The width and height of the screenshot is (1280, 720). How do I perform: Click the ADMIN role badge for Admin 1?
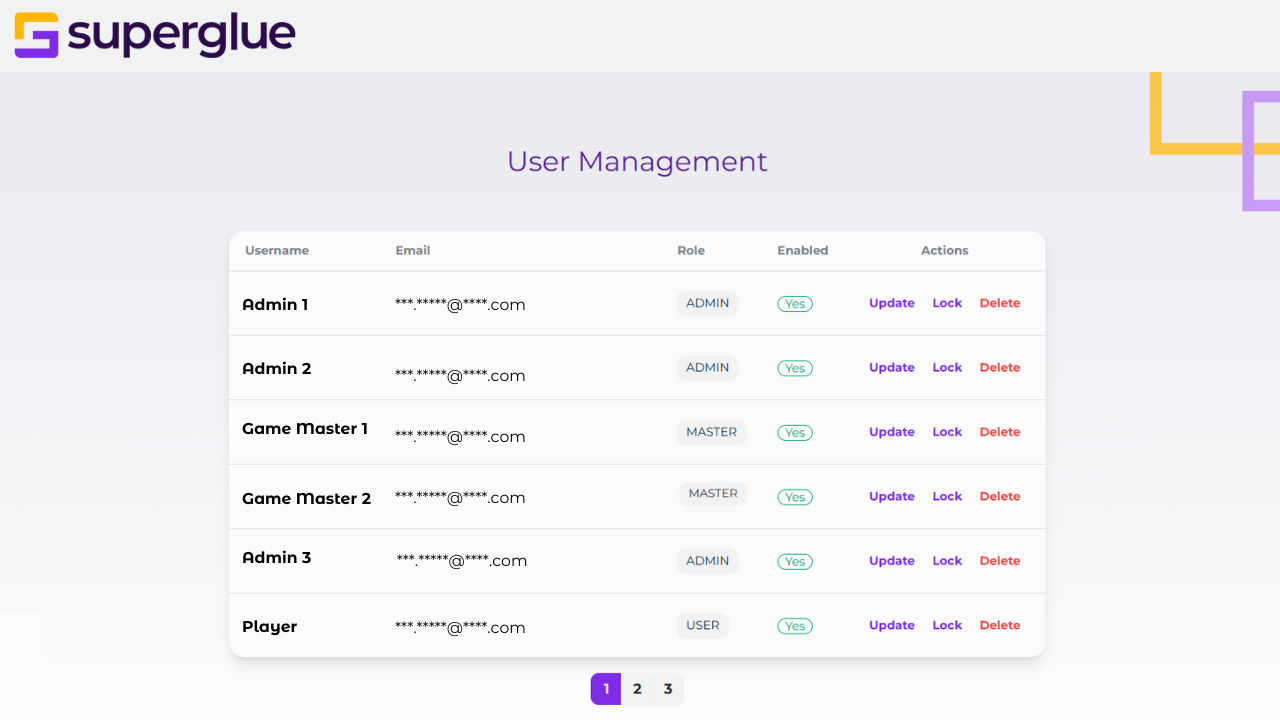coord(708,303)
